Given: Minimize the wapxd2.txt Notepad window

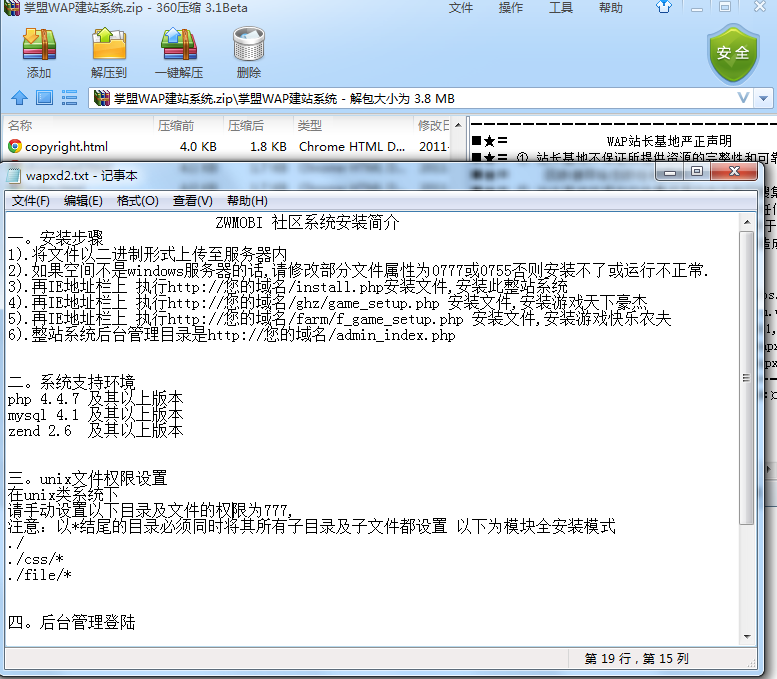Looking at the screenshot, I should click(x=670, y=172).
